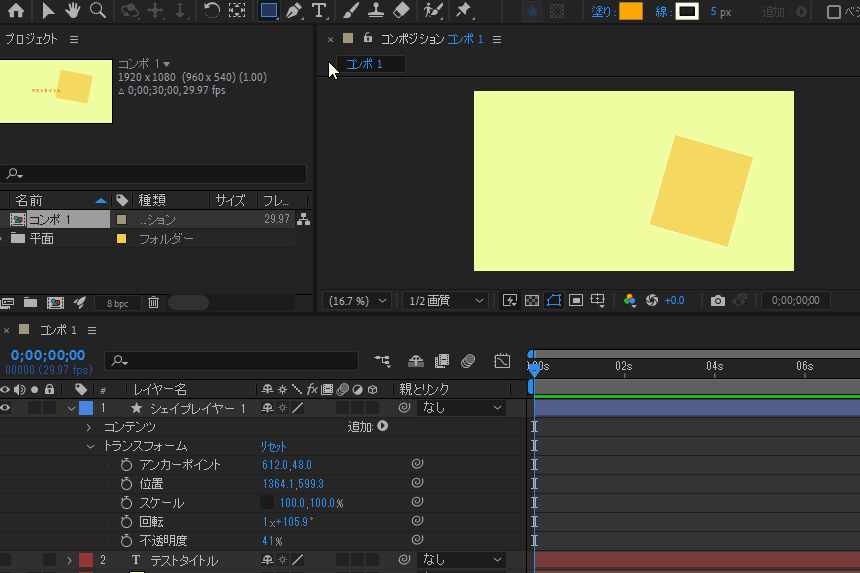Image resolution: width=860 pixels, height=573 pixels.
Task: Toggle the composition lock icon in viewer header
Action: point(368,38)
